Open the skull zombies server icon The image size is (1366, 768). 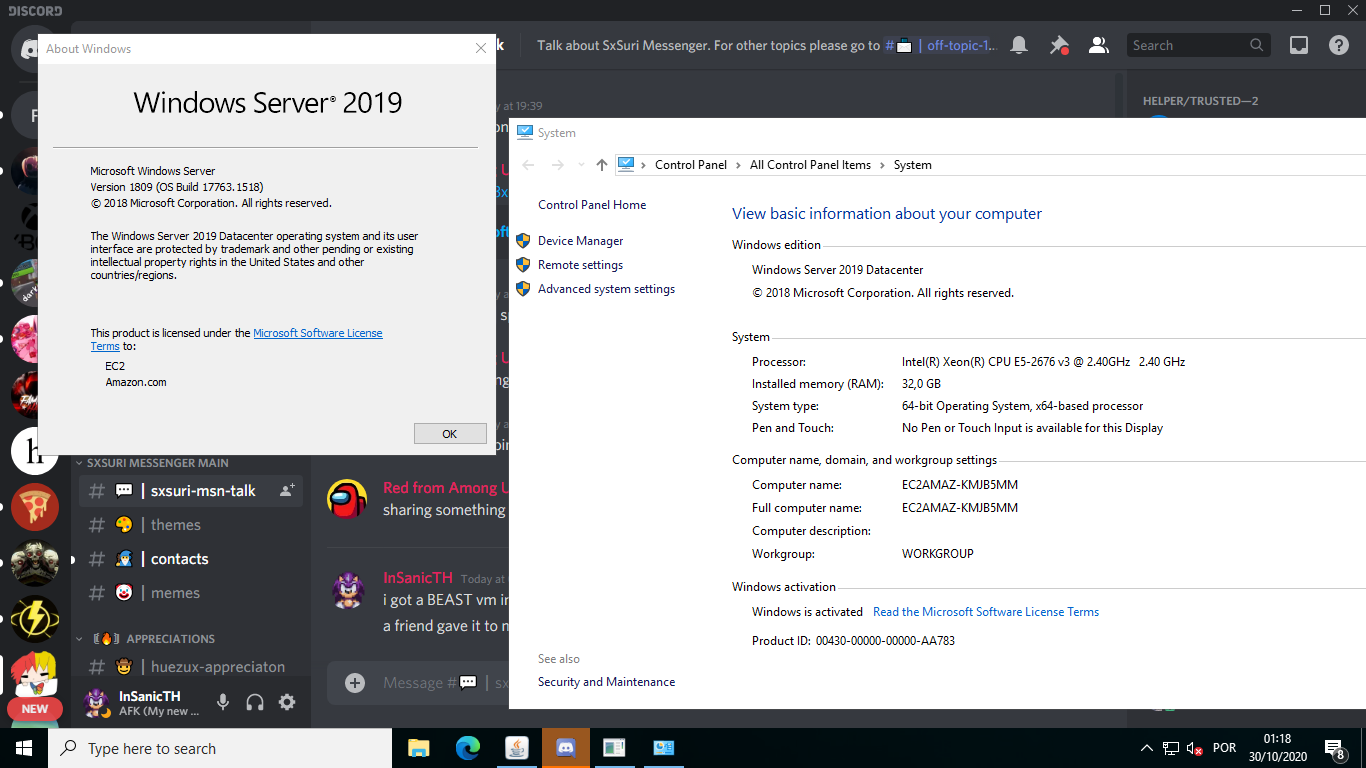[x=35, y=563]
